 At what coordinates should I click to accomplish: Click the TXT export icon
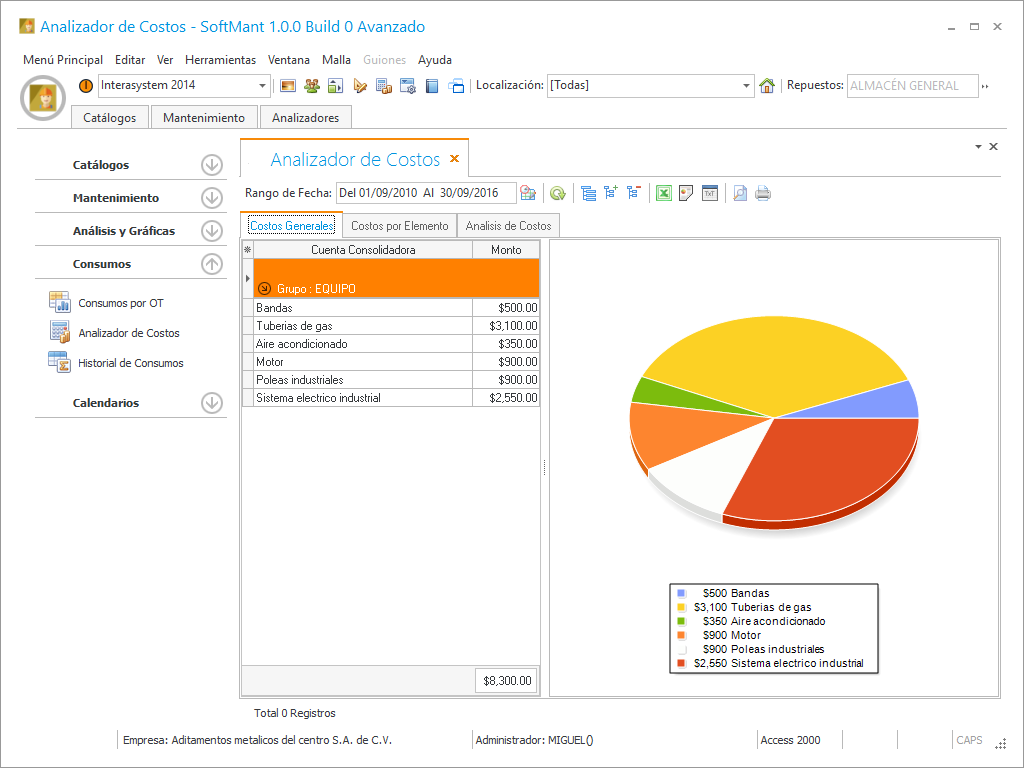pyautogui.click(x=710, y=193)
